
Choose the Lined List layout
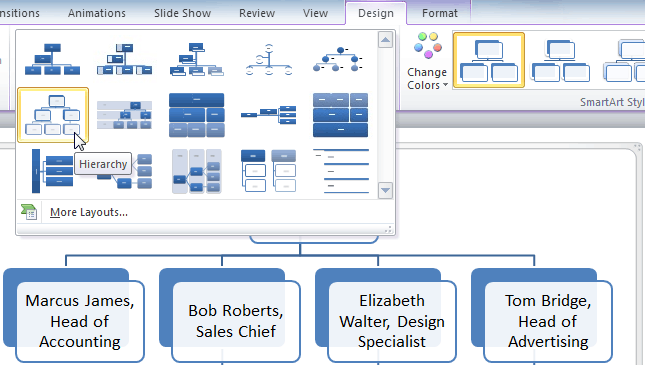(x=340, y=171)
